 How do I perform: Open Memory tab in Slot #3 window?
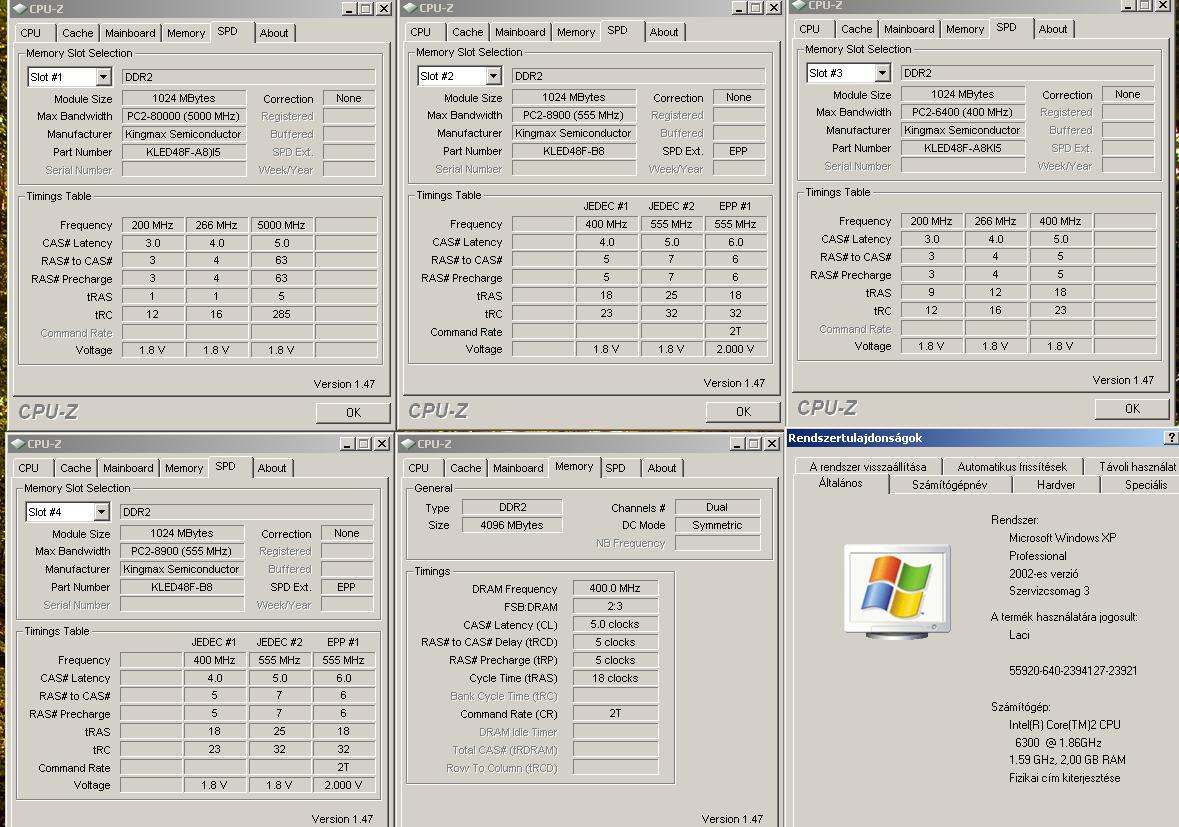point(965,29)
